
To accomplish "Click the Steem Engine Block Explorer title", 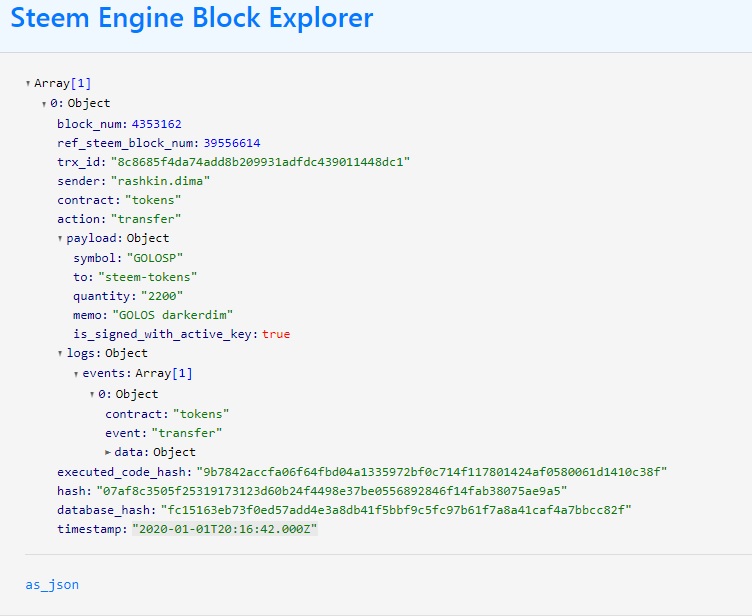I will click(x=192, y=18).
